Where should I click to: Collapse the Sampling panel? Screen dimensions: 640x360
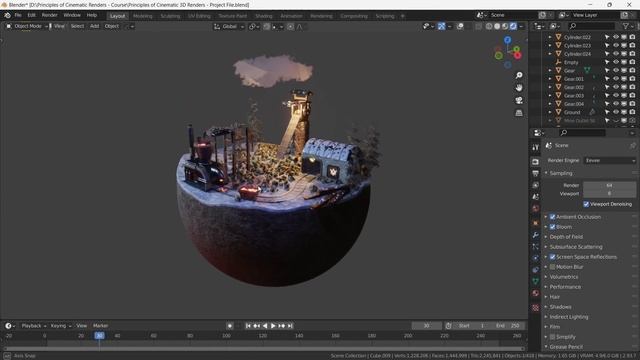pyautogui.click(x=546, y=173)
